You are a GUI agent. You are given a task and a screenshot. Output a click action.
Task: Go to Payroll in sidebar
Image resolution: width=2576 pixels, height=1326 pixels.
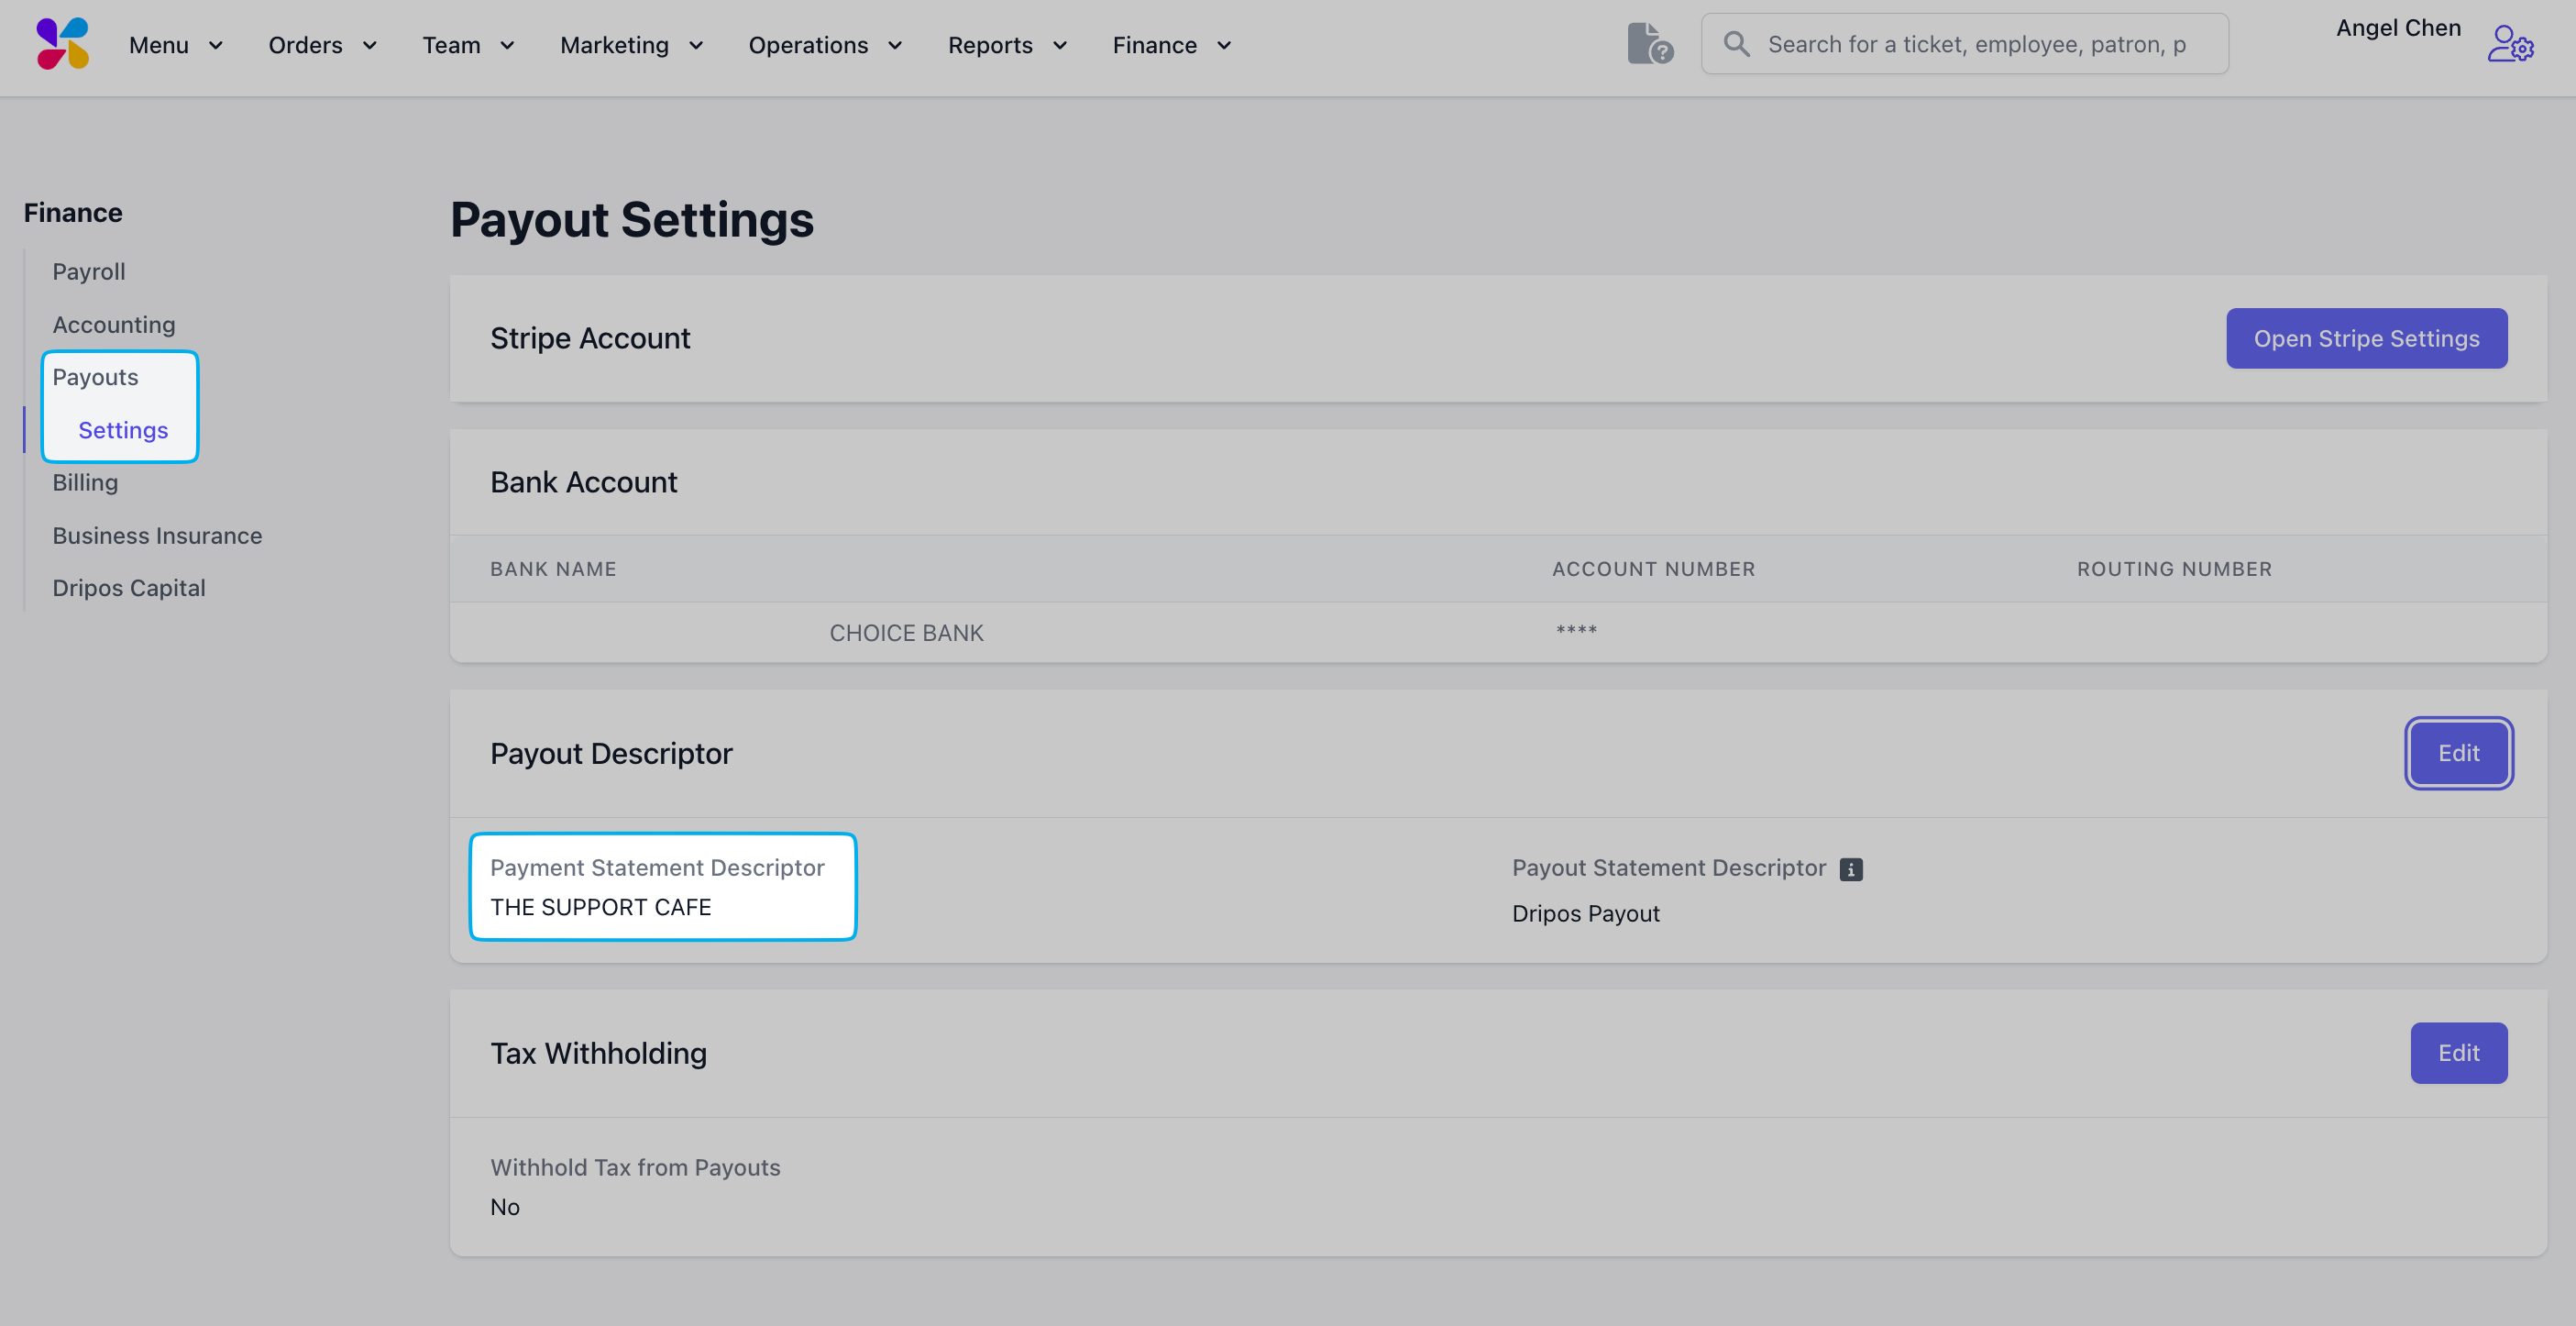89,272
